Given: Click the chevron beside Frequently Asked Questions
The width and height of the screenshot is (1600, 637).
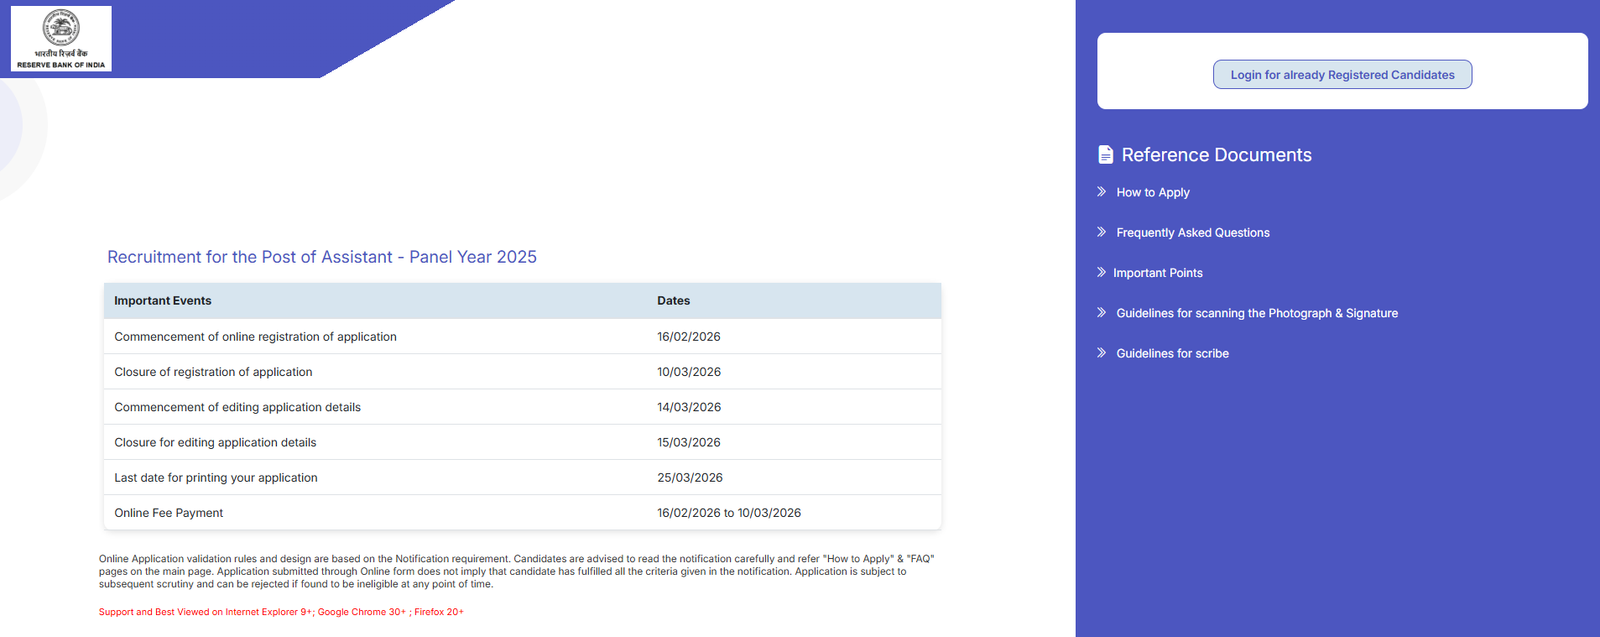Looking at the screenshot, I should click(x=1101, y=232).
